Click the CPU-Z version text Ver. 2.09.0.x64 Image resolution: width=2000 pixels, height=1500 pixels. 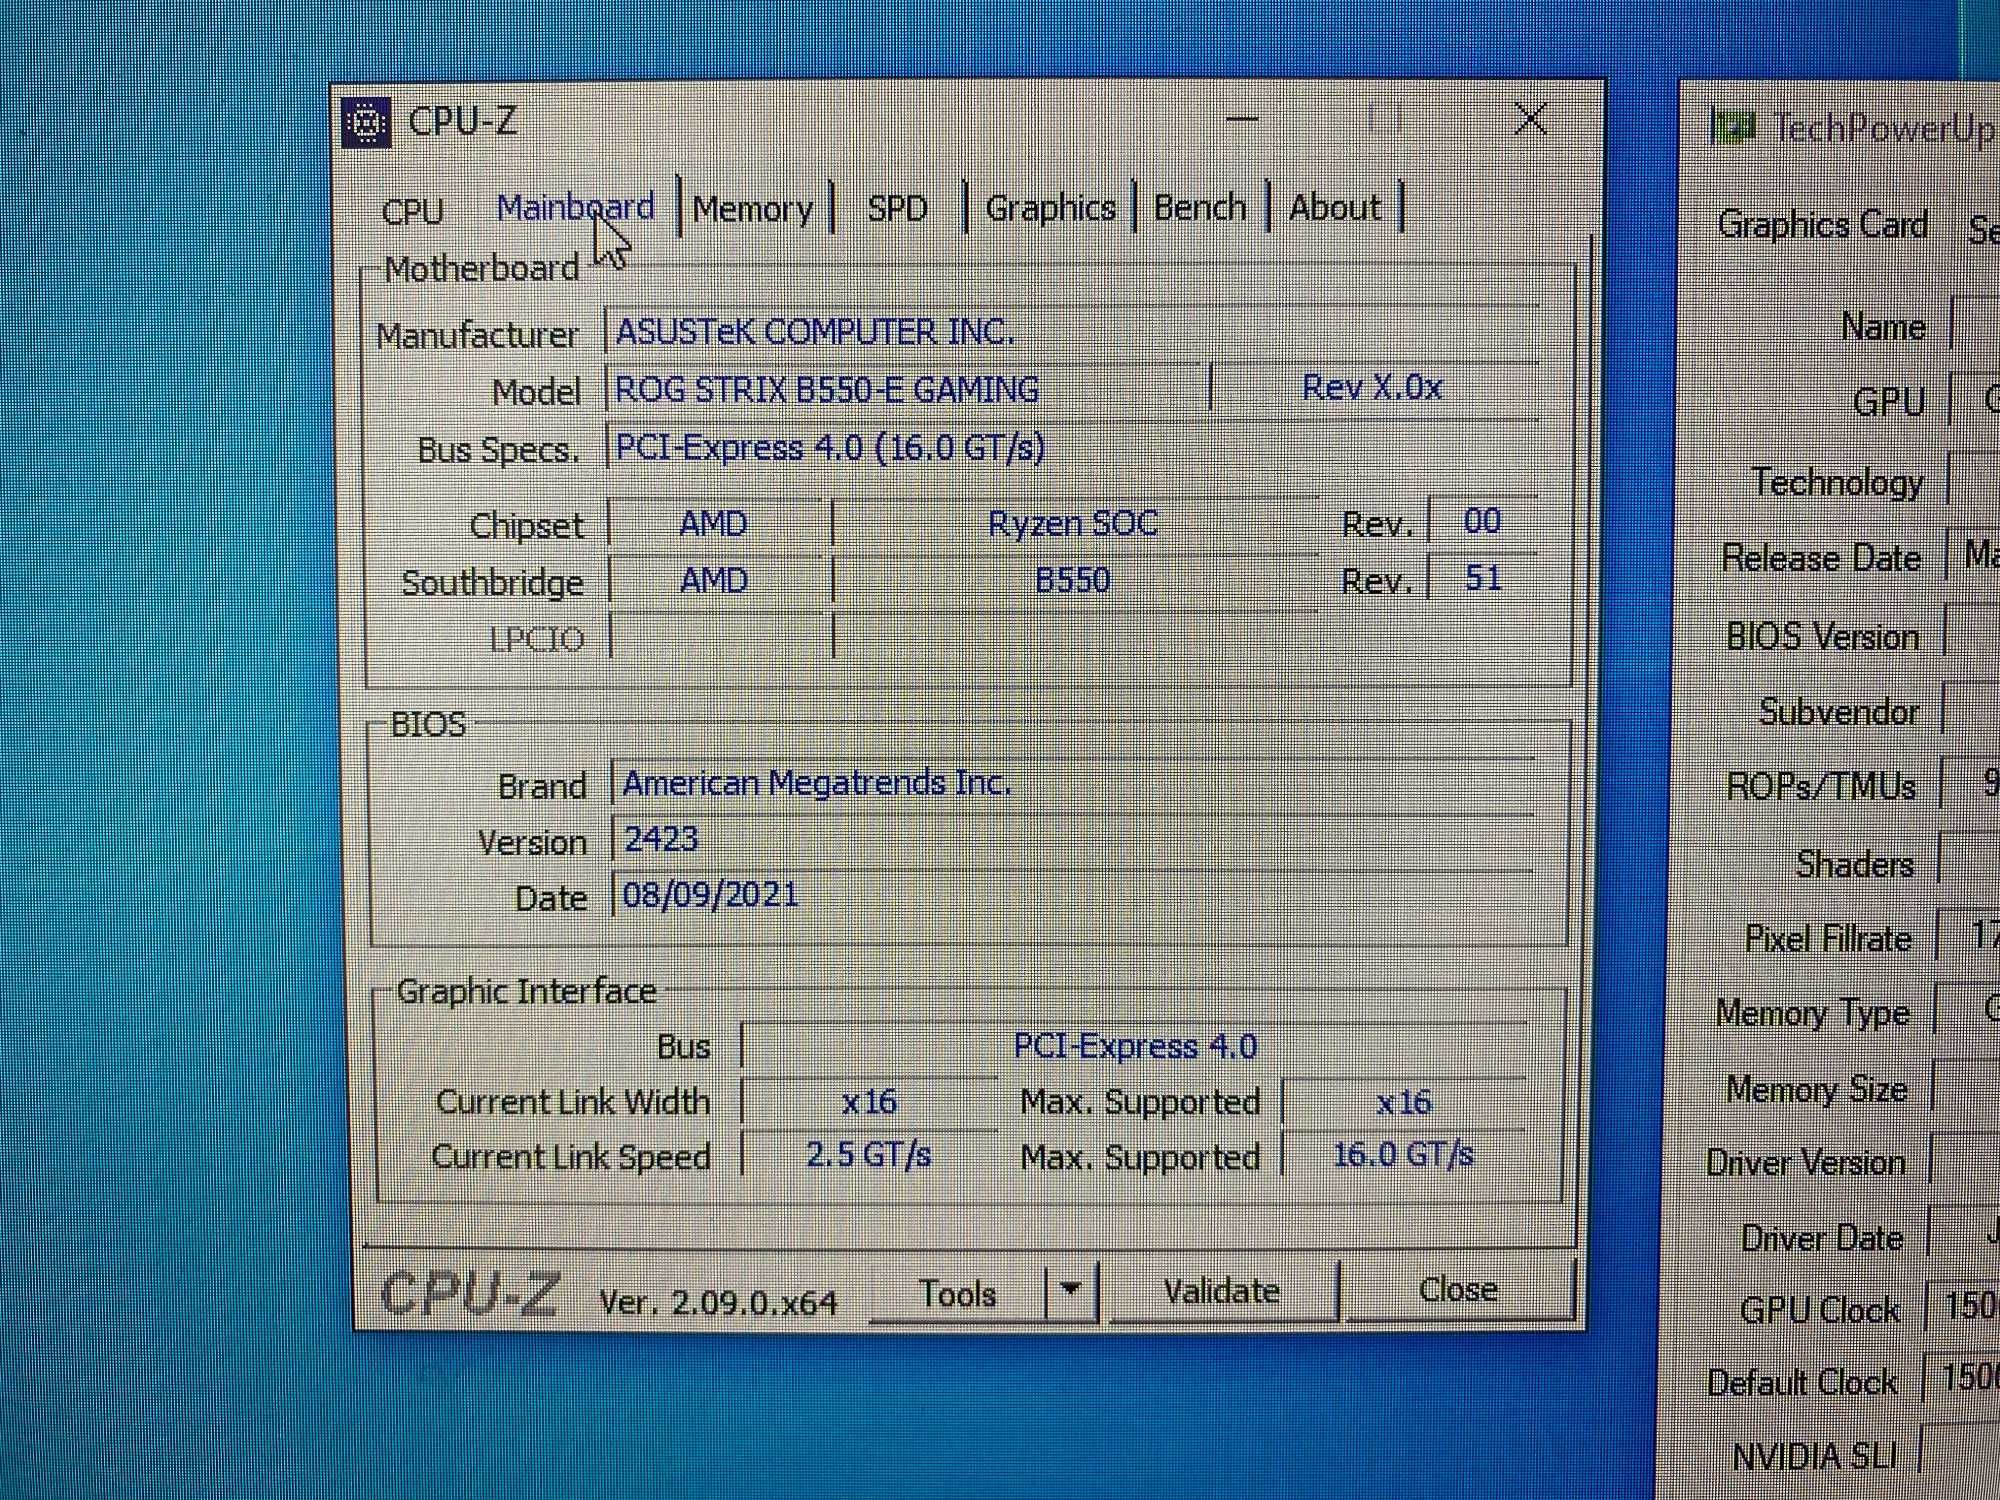tap(718, 1302)
